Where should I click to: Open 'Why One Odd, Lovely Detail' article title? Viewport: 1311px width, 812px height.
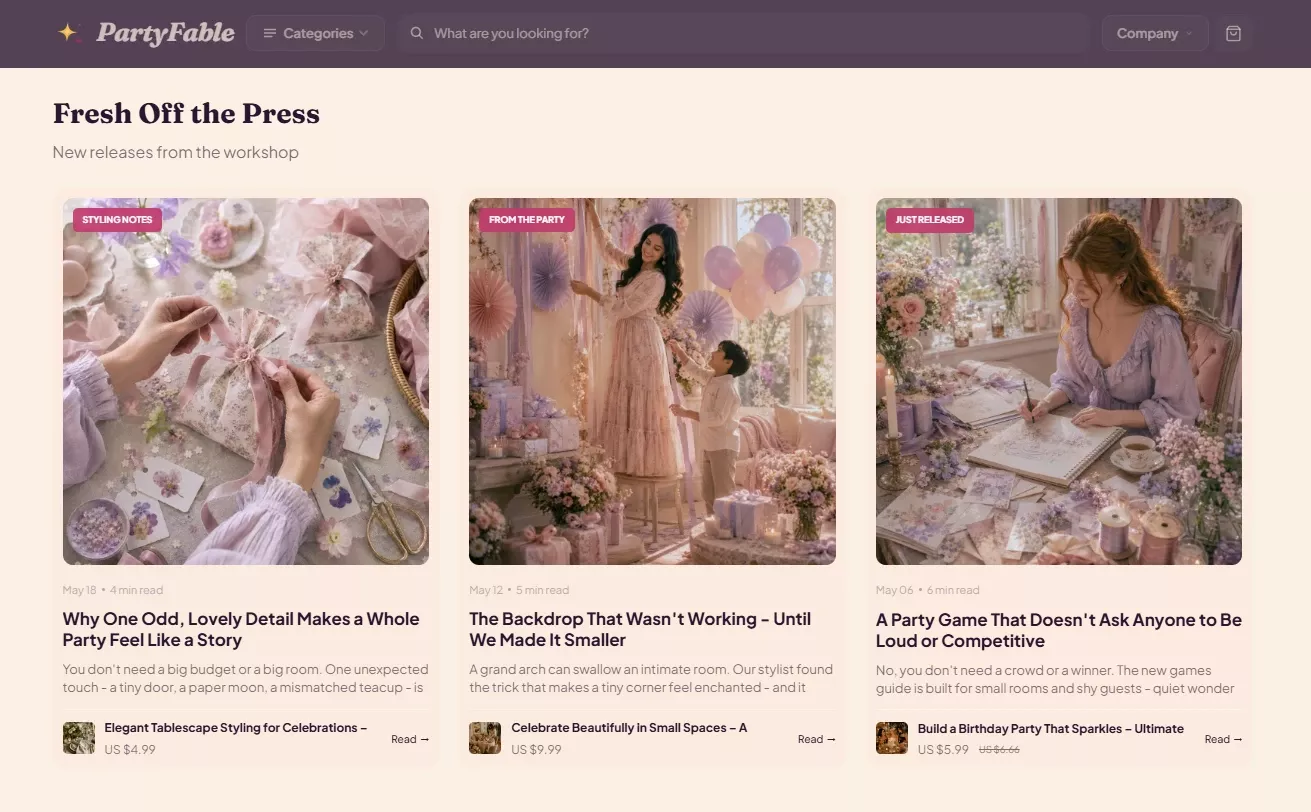[x=241, y=630]
